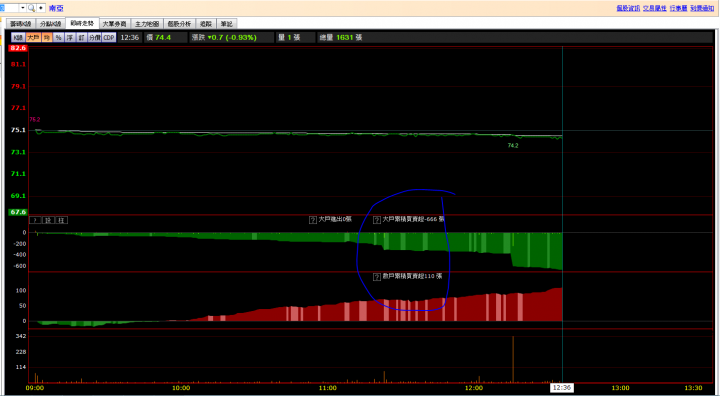
Task: Open the 到價通知 link
Action: click(702, 8)
